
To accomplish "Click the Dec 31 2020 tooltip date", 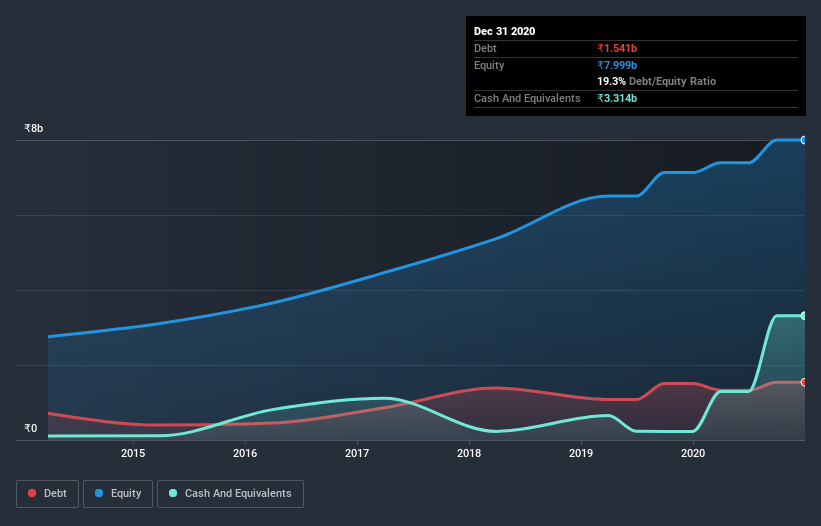I will coord(504,31).
